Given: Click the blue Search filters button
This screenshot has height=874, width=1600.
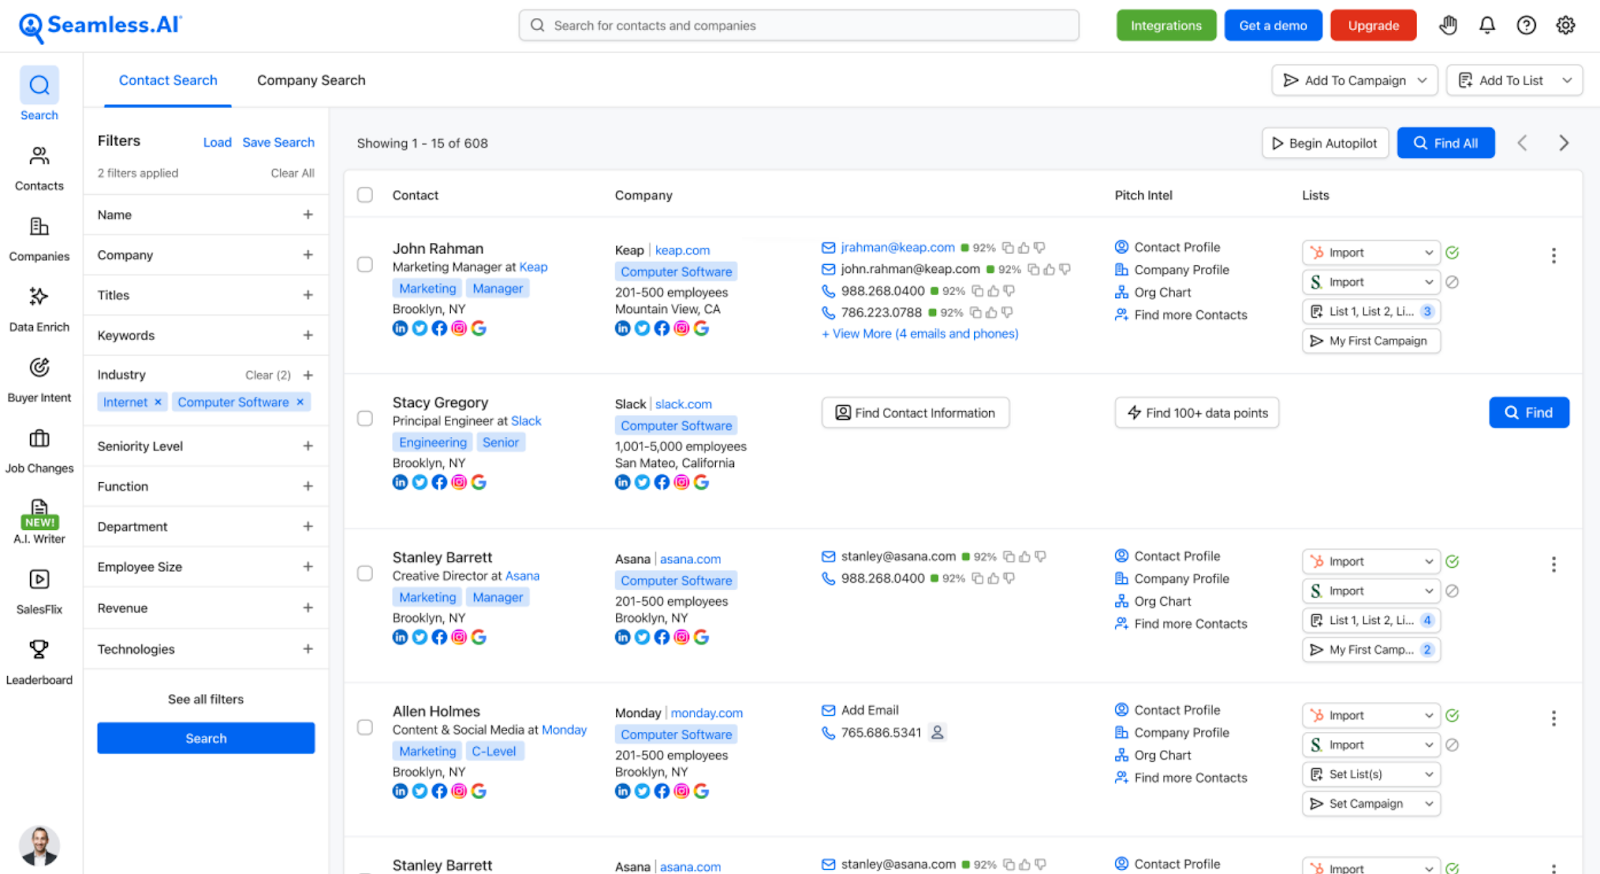Looking at the screenshot, I should coord(206,738).
